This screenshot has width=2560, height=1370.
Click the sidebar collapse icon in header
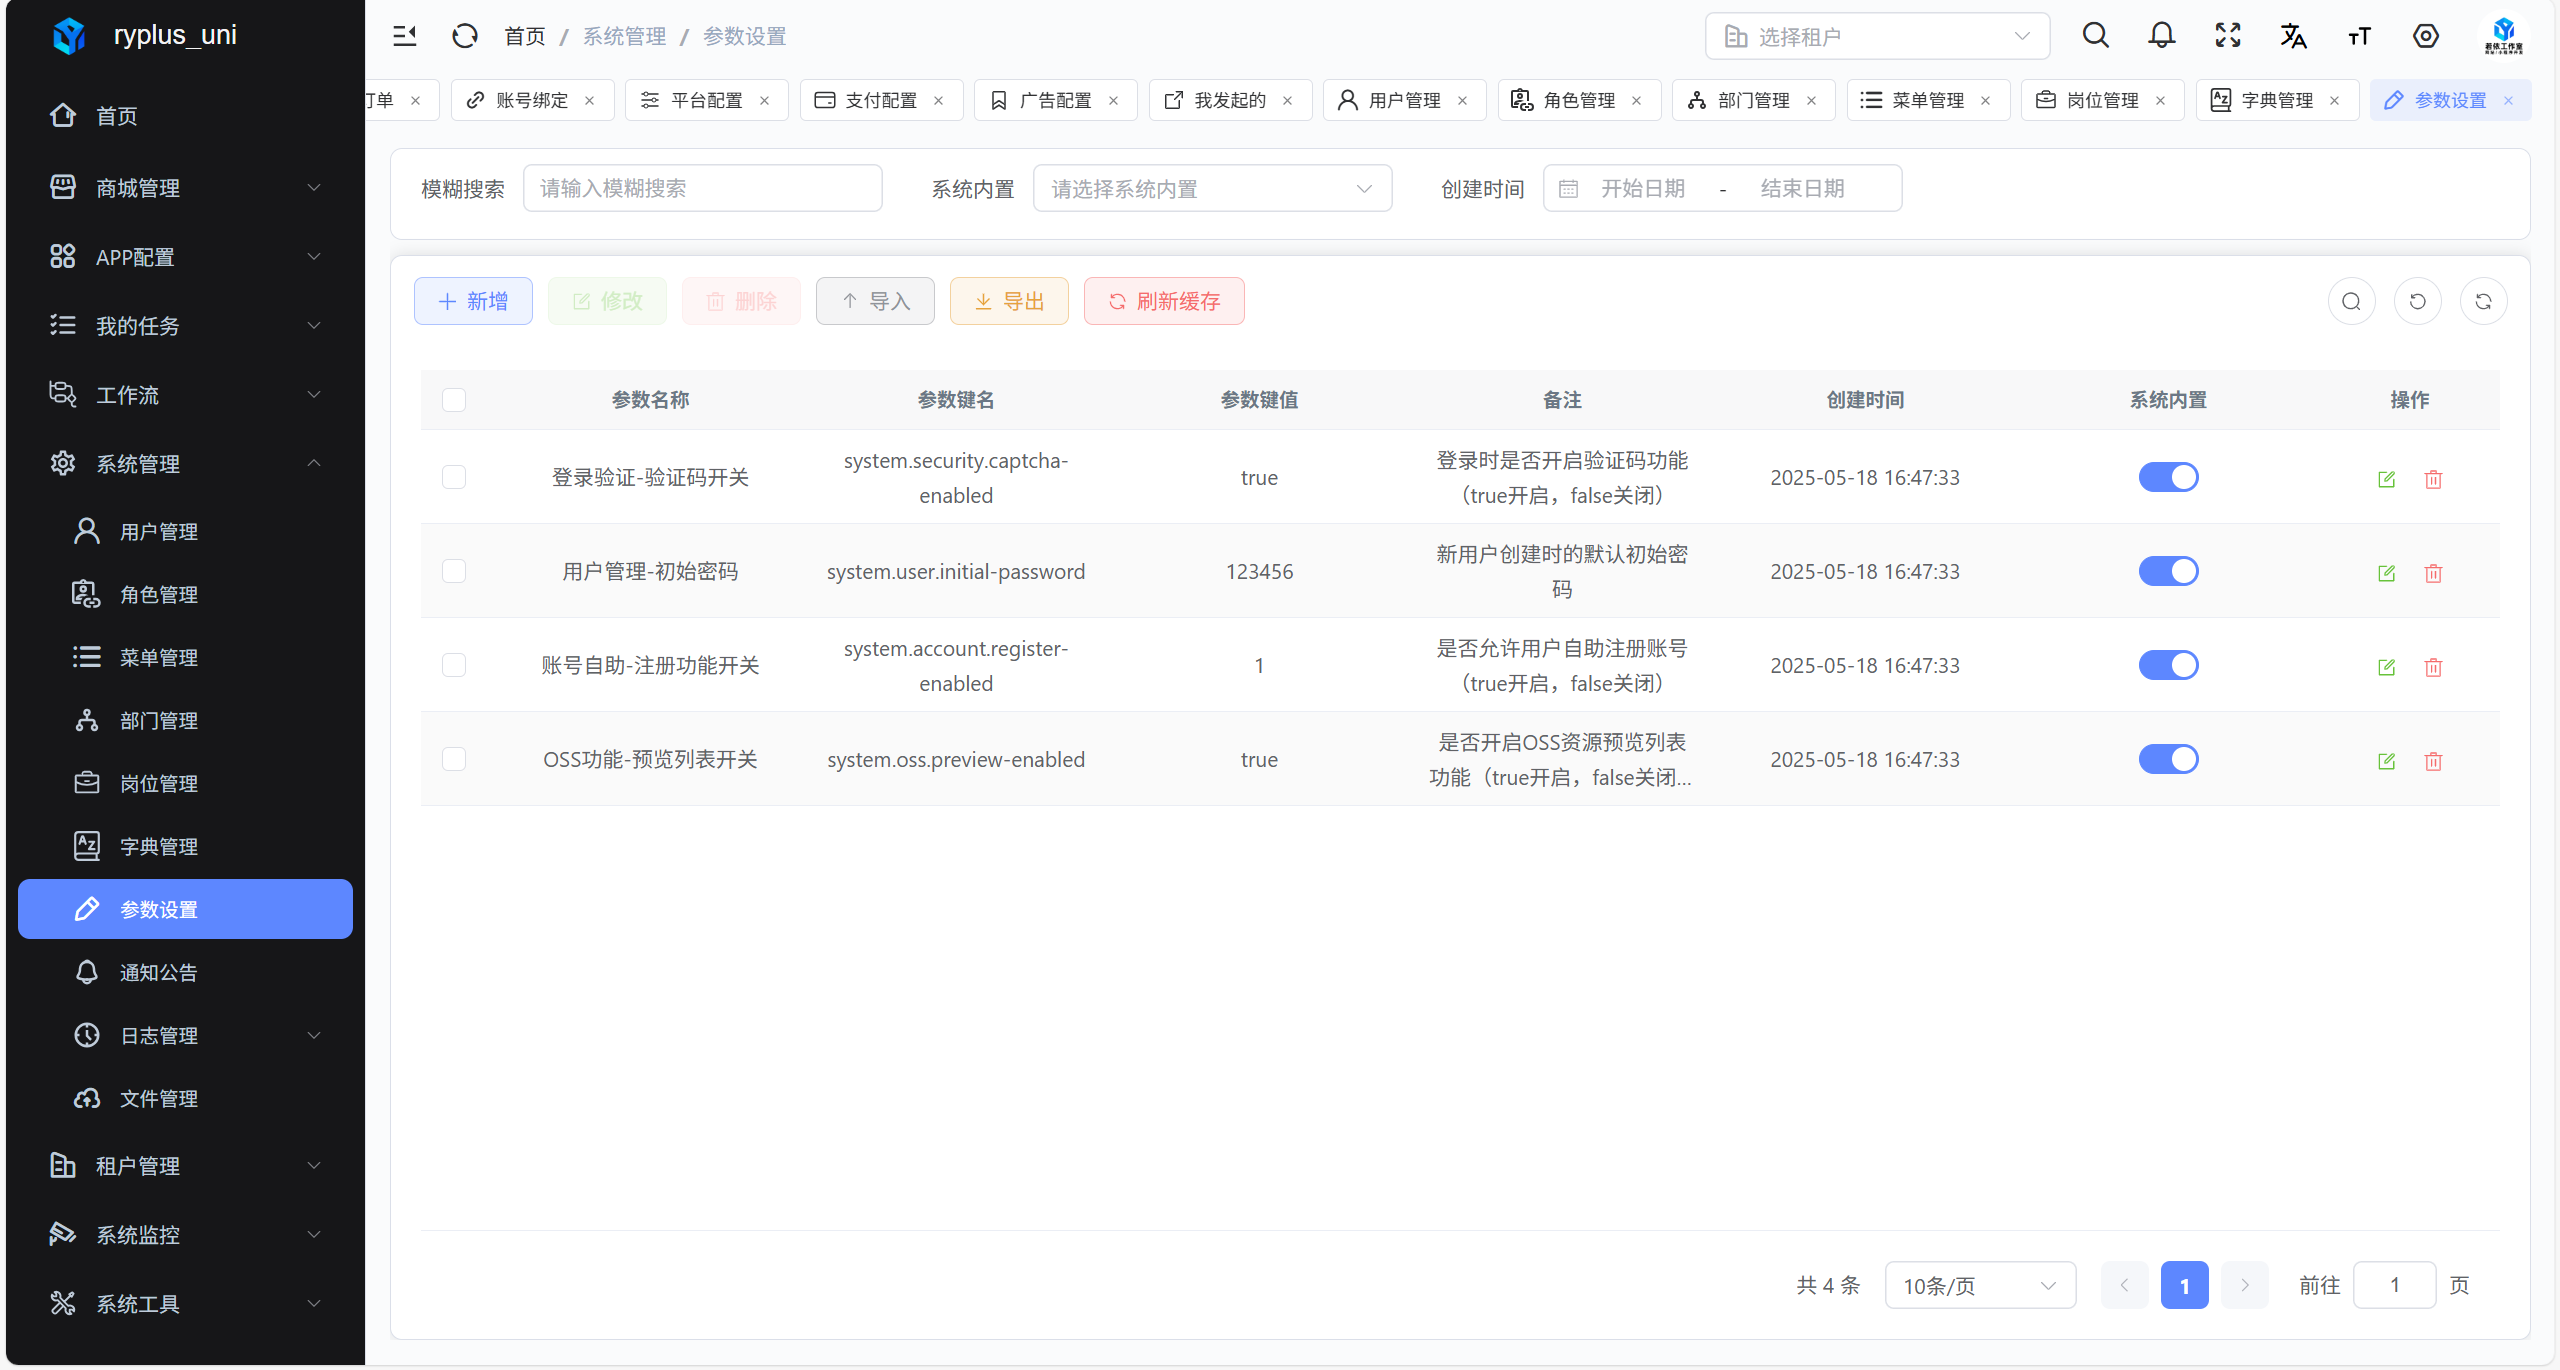point(404,36)
